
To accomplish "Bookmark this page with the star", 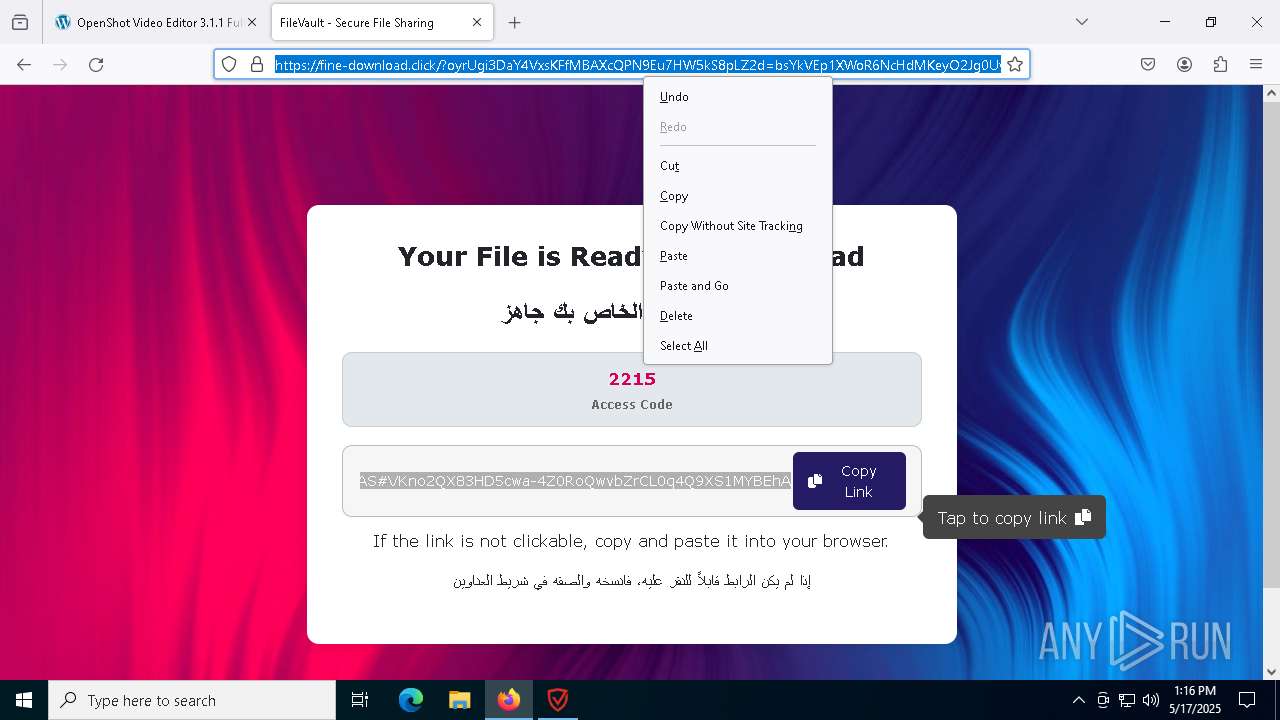I will point(1015,64).
